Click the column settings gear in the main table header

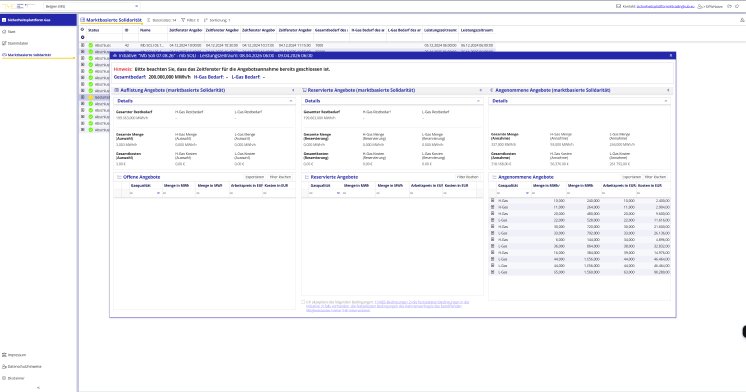coord(82,30)
